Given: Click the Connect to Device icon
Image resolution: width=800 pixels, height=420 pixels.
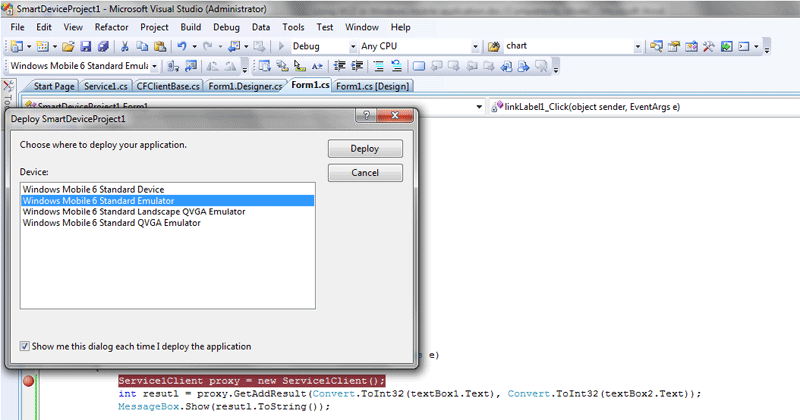Looking at the screenshot, I should click(x=173, y=66).
